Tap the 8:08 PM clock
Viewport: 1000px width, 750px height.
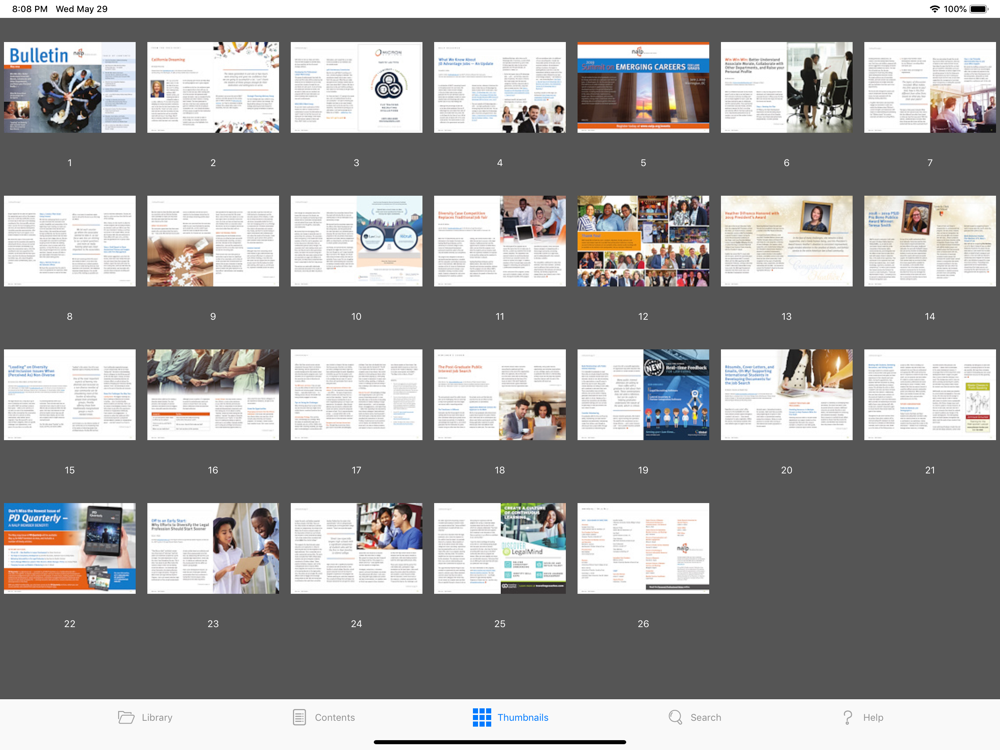pos(29,9)
